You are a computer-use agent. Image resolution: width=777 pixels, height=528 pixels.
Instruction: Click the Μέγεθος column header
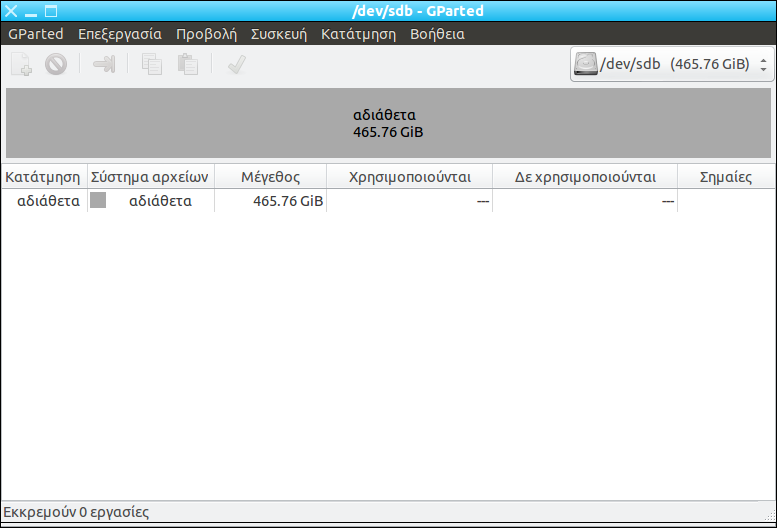pos(270,177)
